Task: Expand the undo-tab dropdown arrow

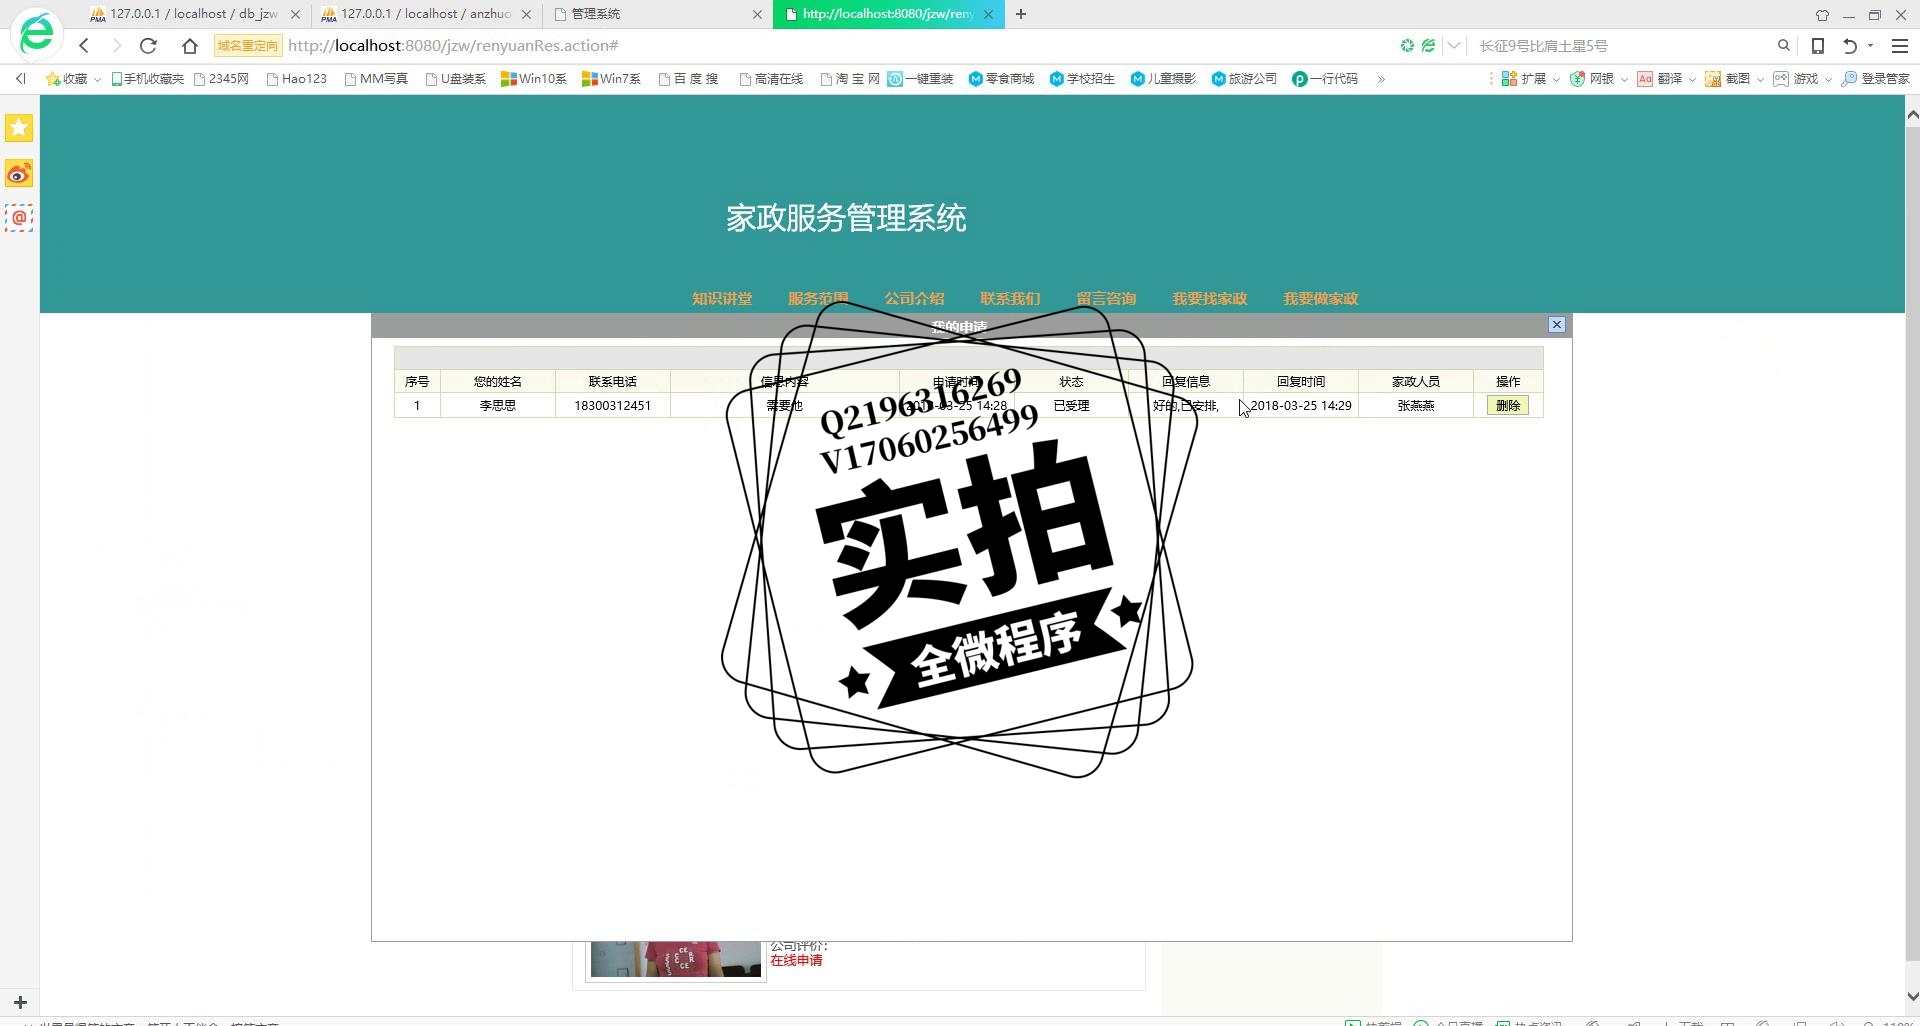Action: pyautogui.click(x=1870, y=45)
